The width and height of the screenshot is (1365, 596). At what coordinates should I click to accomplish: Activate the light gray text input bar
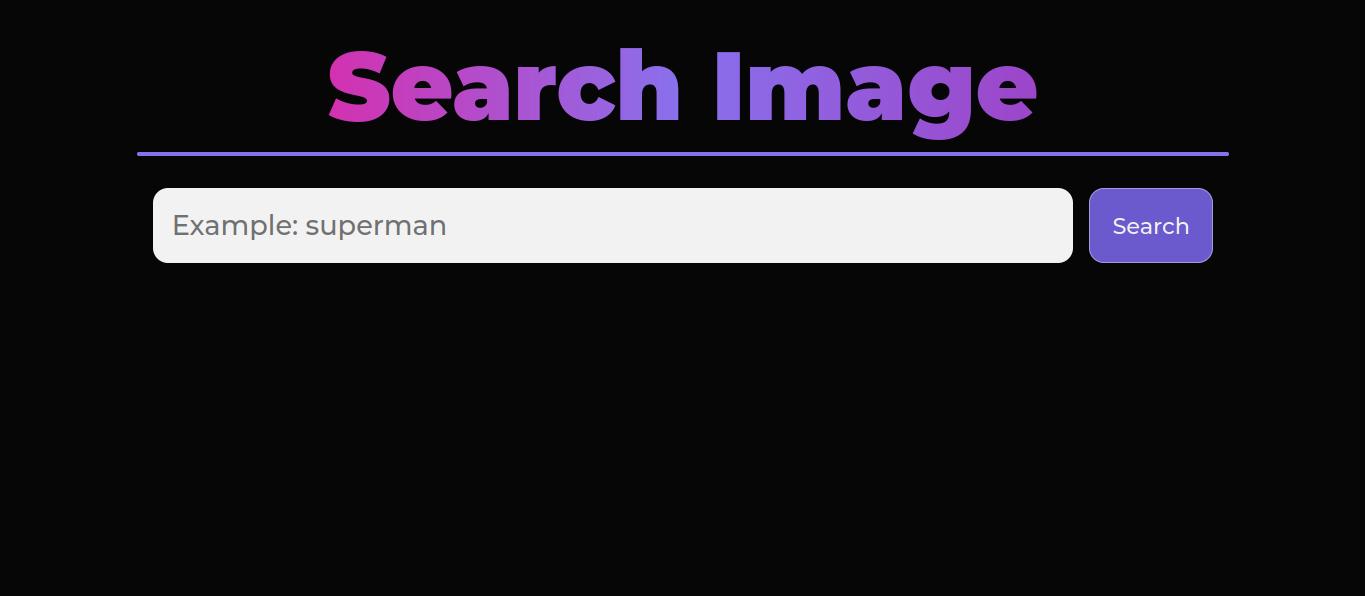(612, 226)
